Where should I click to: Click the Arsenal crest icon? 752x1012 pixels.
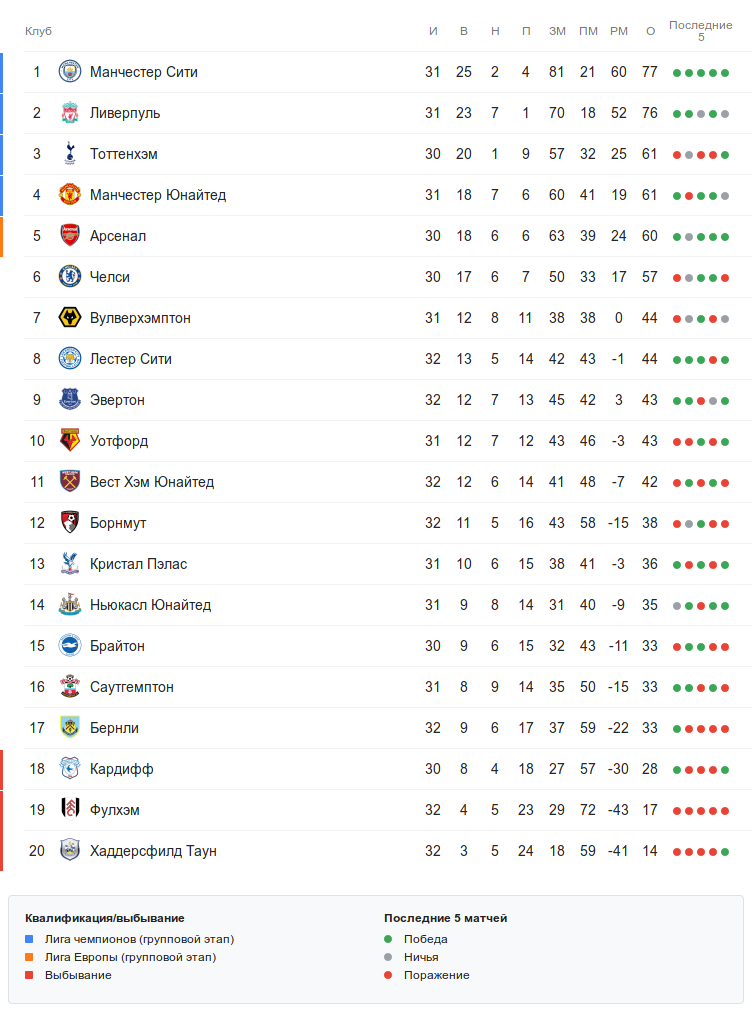[69, 236]
